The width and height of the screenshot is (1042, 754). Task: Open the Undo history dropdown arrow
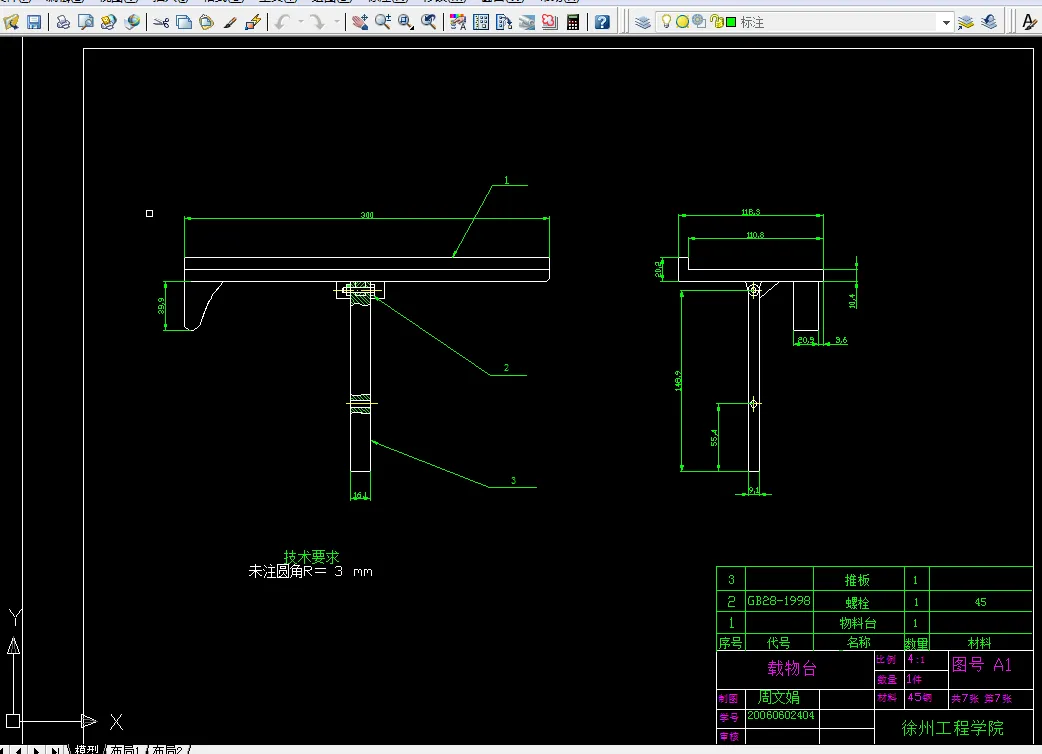pos(300,22)
